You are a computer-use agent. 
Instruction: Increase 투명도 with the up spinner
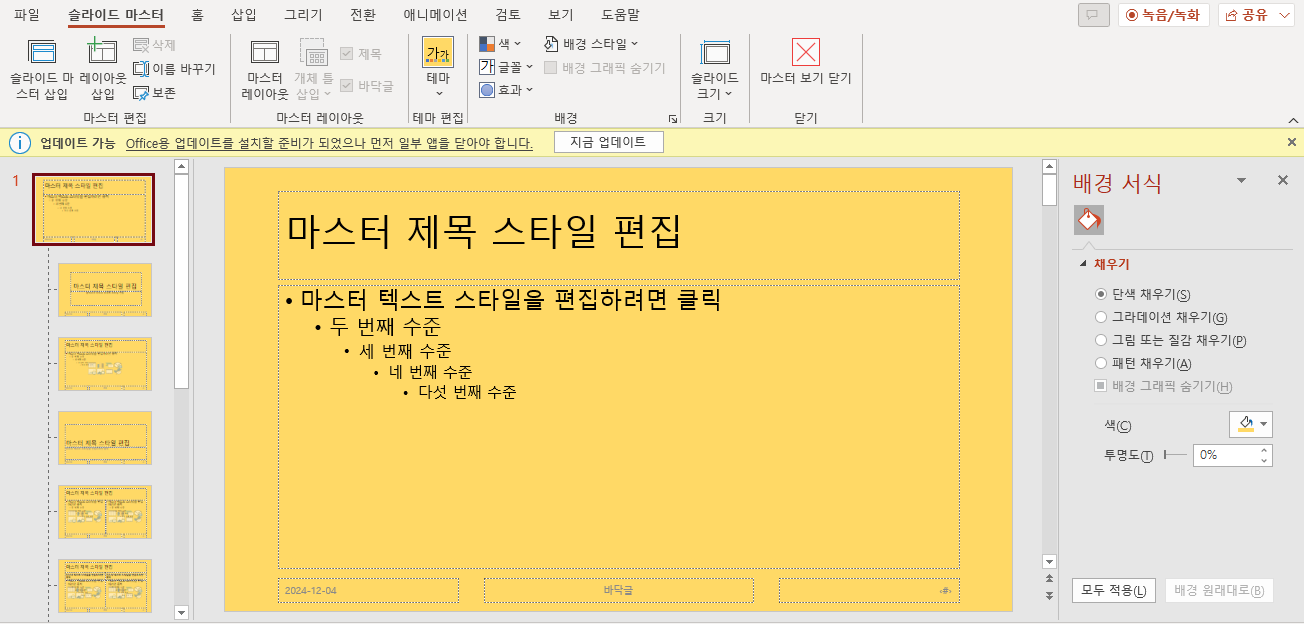(x=1265, y=450)
